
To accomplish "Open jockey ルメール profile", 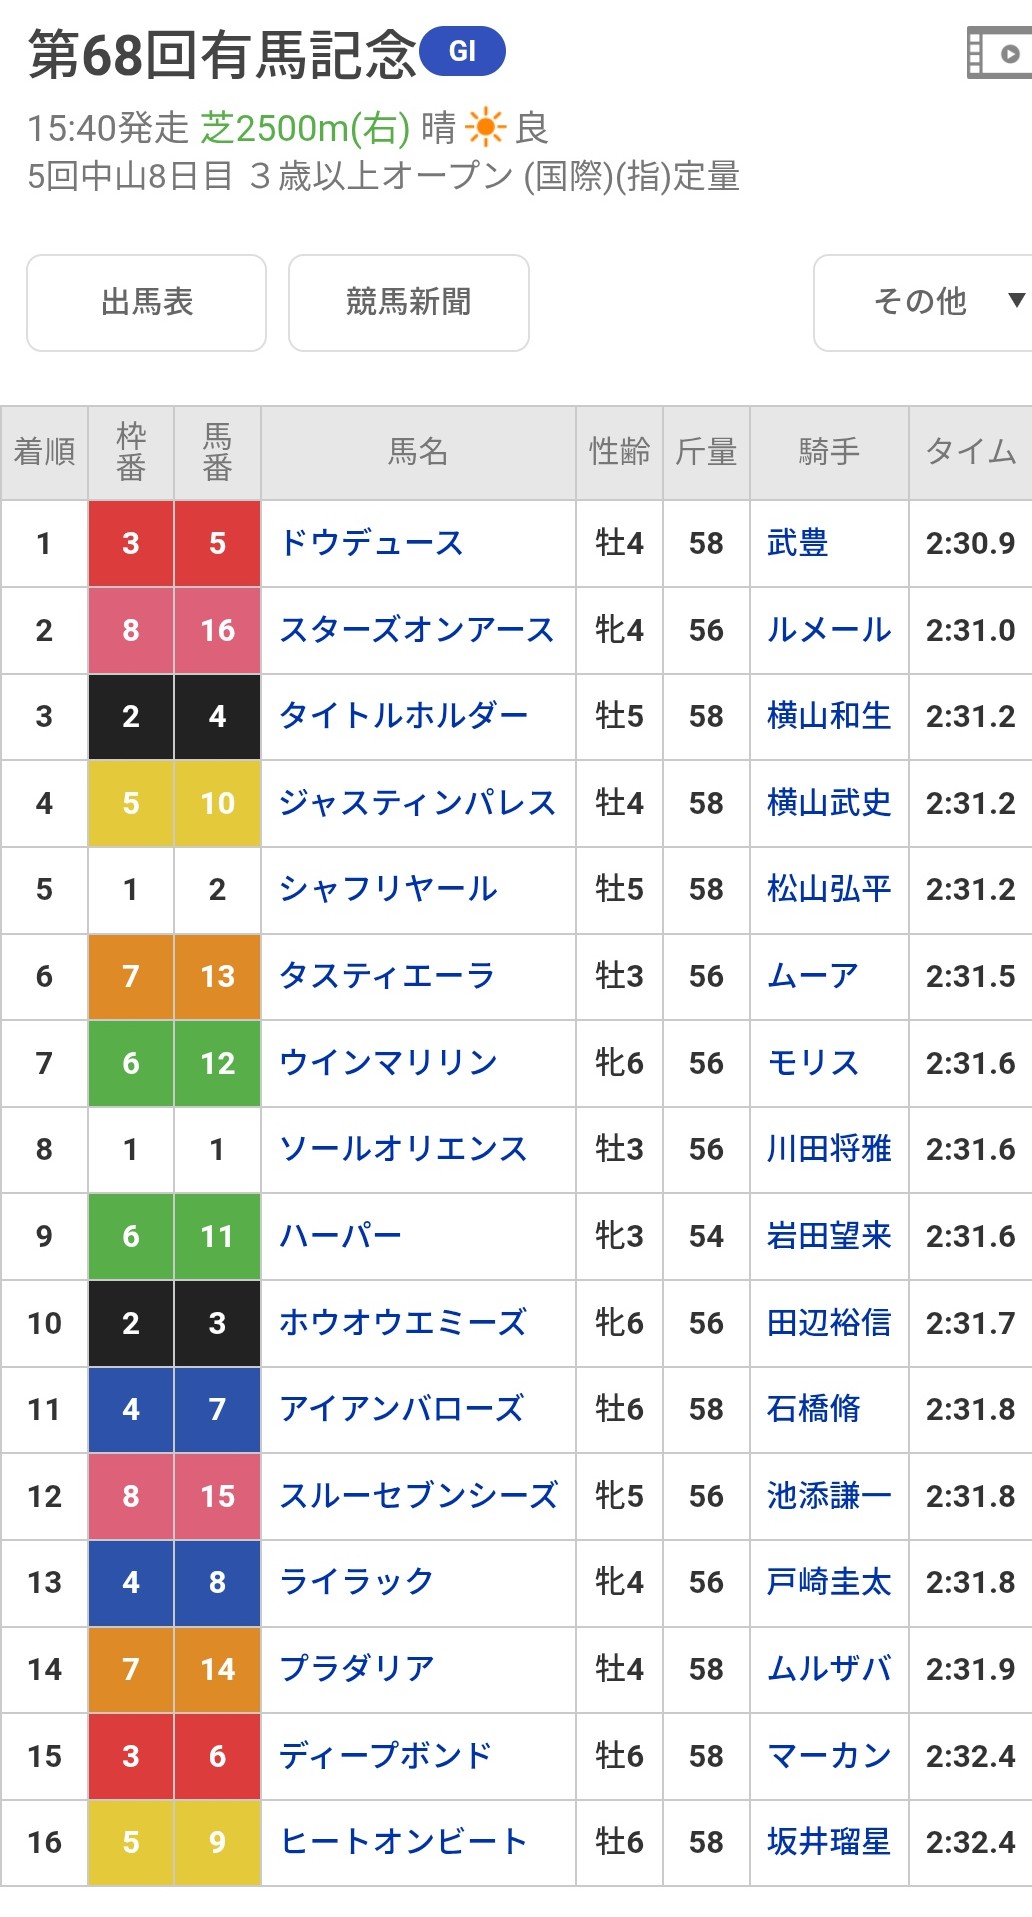I will pyautogui.click(x=828, y=630).
